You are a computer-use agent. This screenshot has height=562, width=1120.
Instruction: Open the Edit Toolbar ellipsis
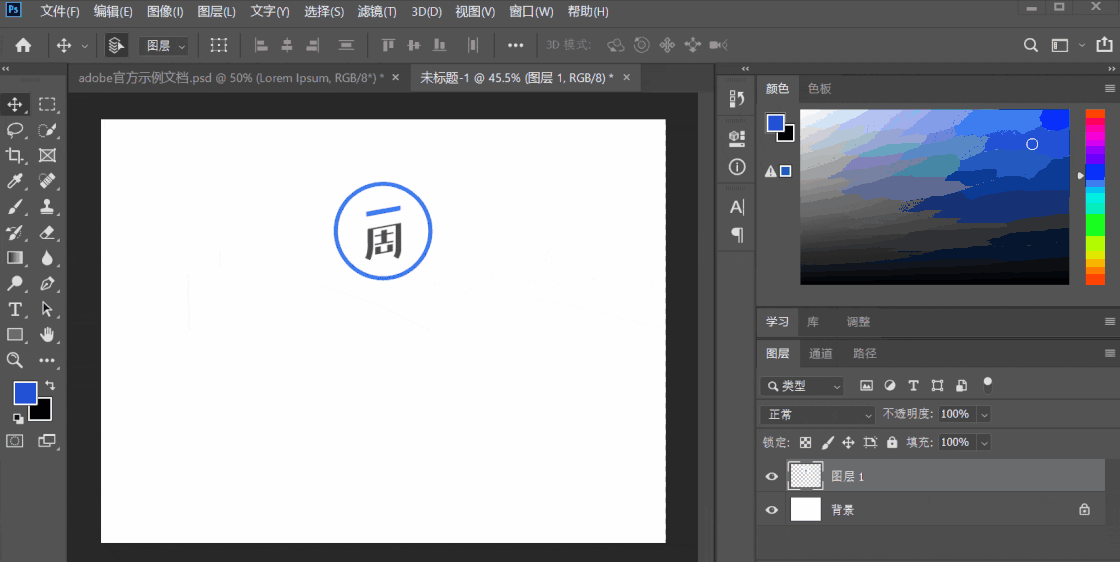[x=47, y=361]
